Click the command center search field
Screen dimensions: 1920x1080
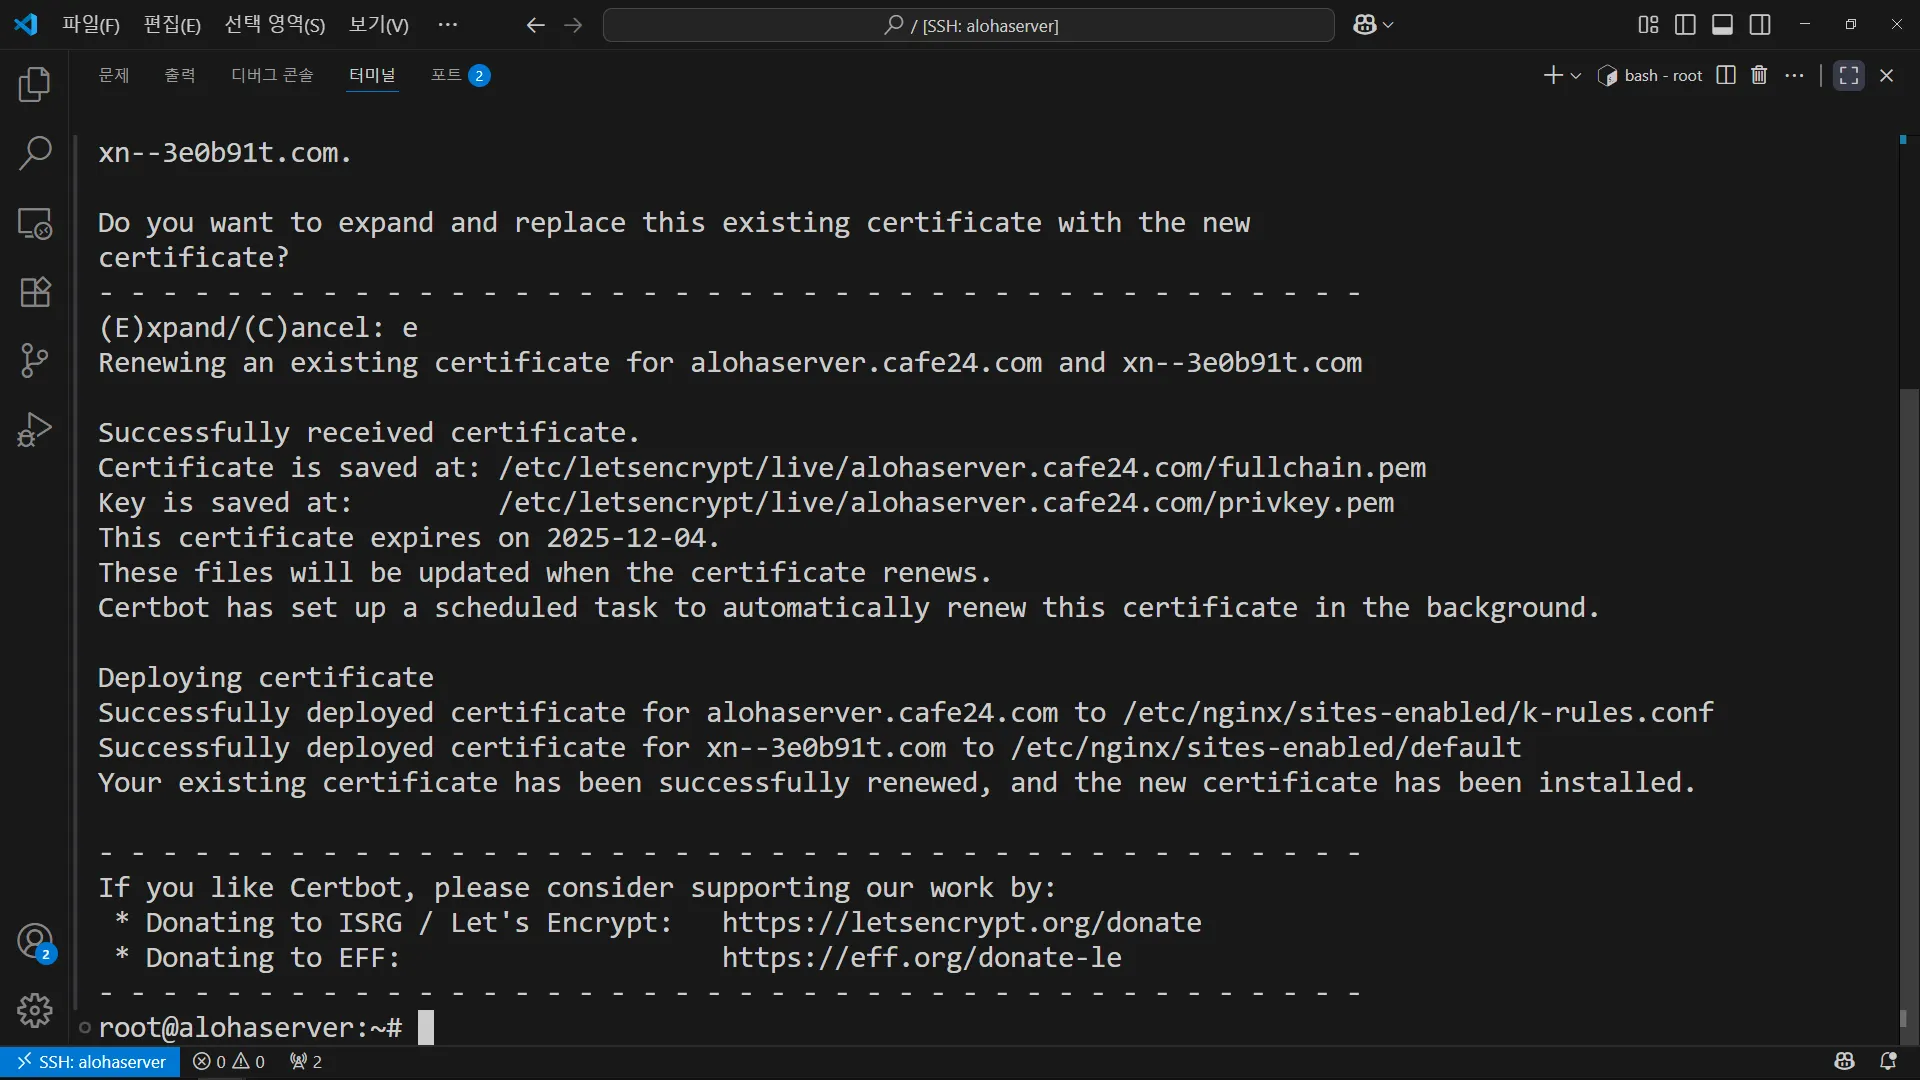[x=968, y=25]
